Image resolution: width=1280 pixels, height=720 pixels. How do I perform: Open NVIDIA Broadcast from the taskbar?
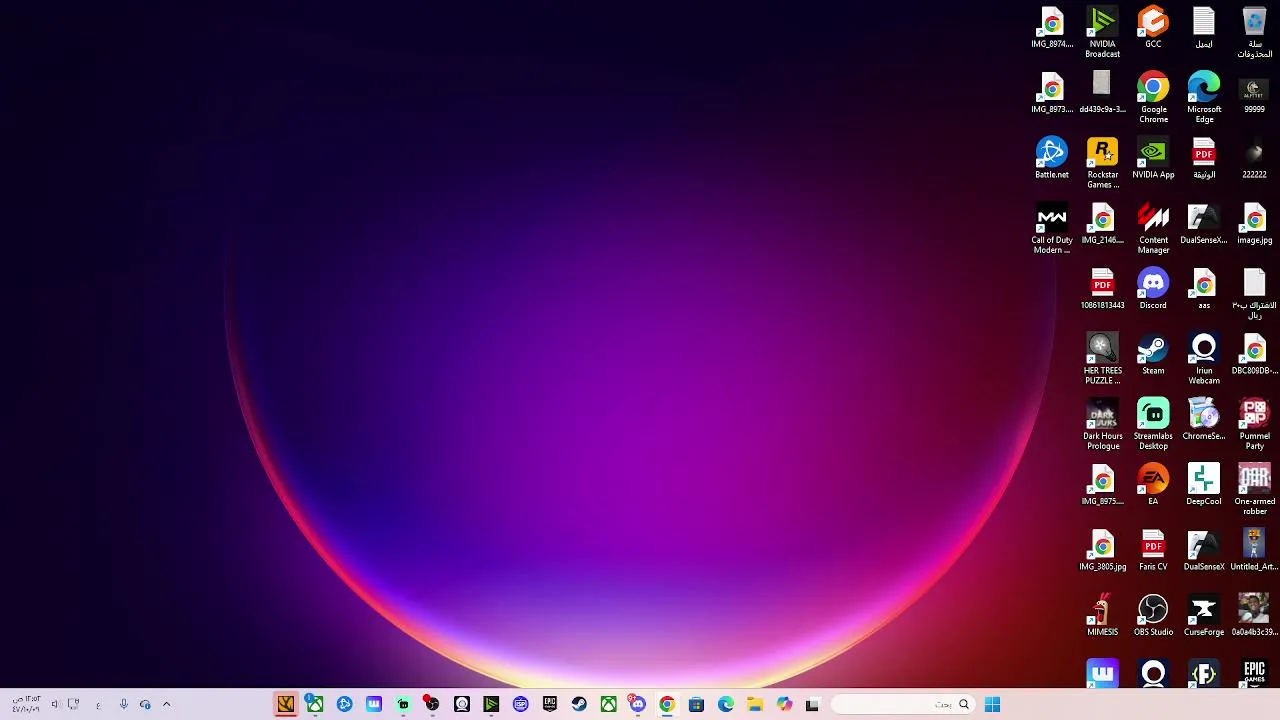tap(491, 704)
